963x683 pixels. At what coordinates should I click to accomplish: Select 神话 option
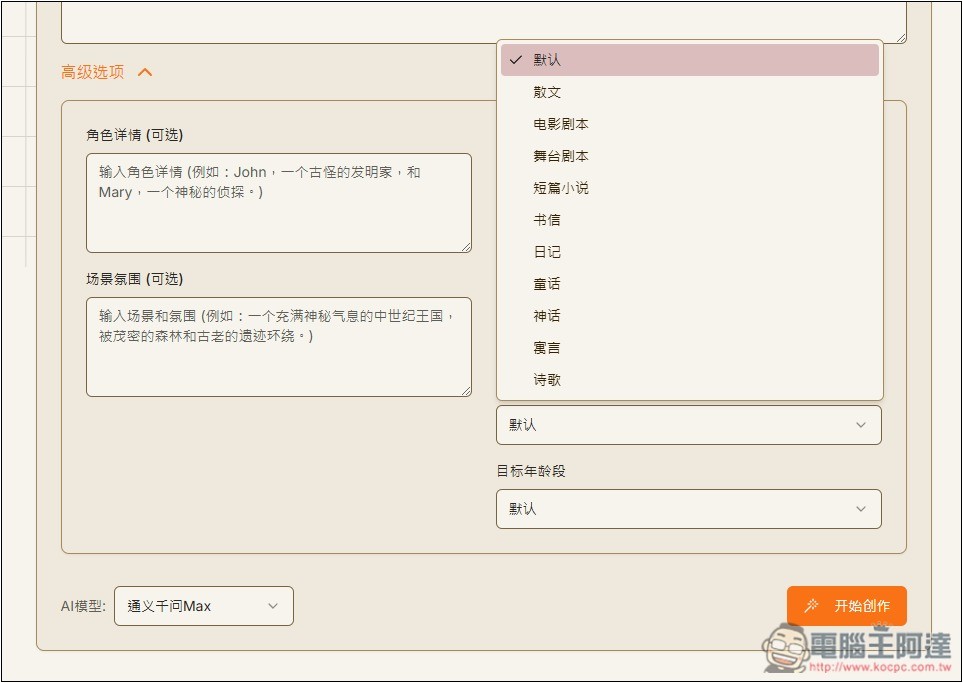(x=690, y=316)
